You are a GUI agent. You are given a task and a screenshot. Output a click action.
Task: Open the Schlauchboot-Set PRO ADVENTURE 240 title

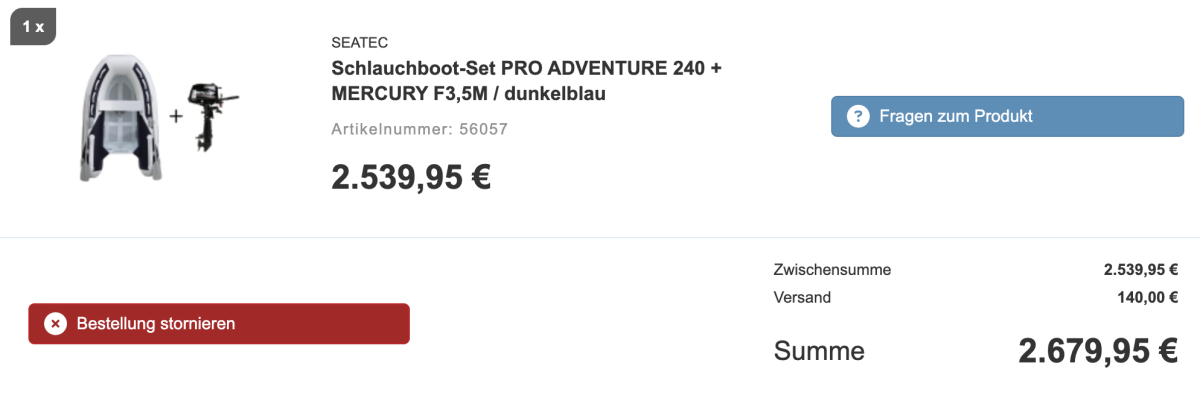coord(526,69)
